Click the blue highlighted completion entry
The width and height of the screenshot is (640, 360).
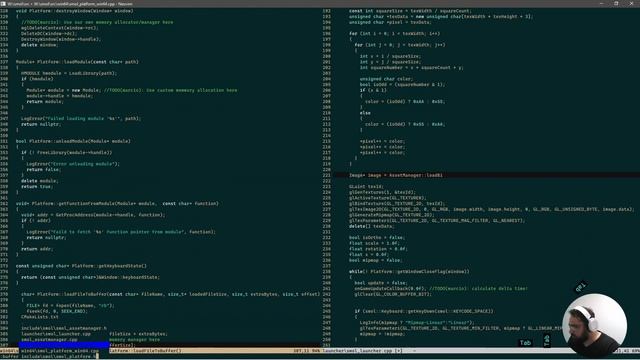tap(64, 345)
